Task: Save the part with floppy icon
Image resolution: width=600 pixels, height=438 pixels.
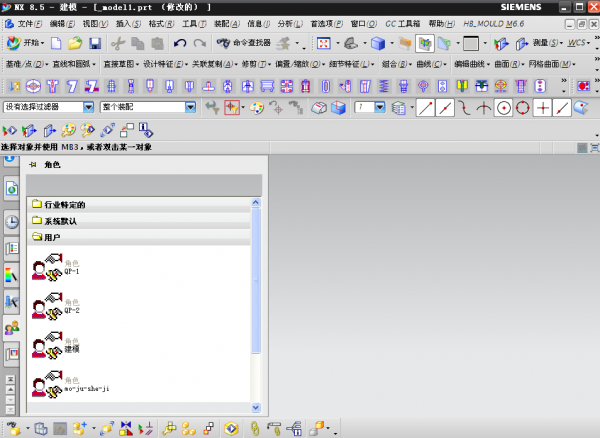Action: (x=95, y=43)
